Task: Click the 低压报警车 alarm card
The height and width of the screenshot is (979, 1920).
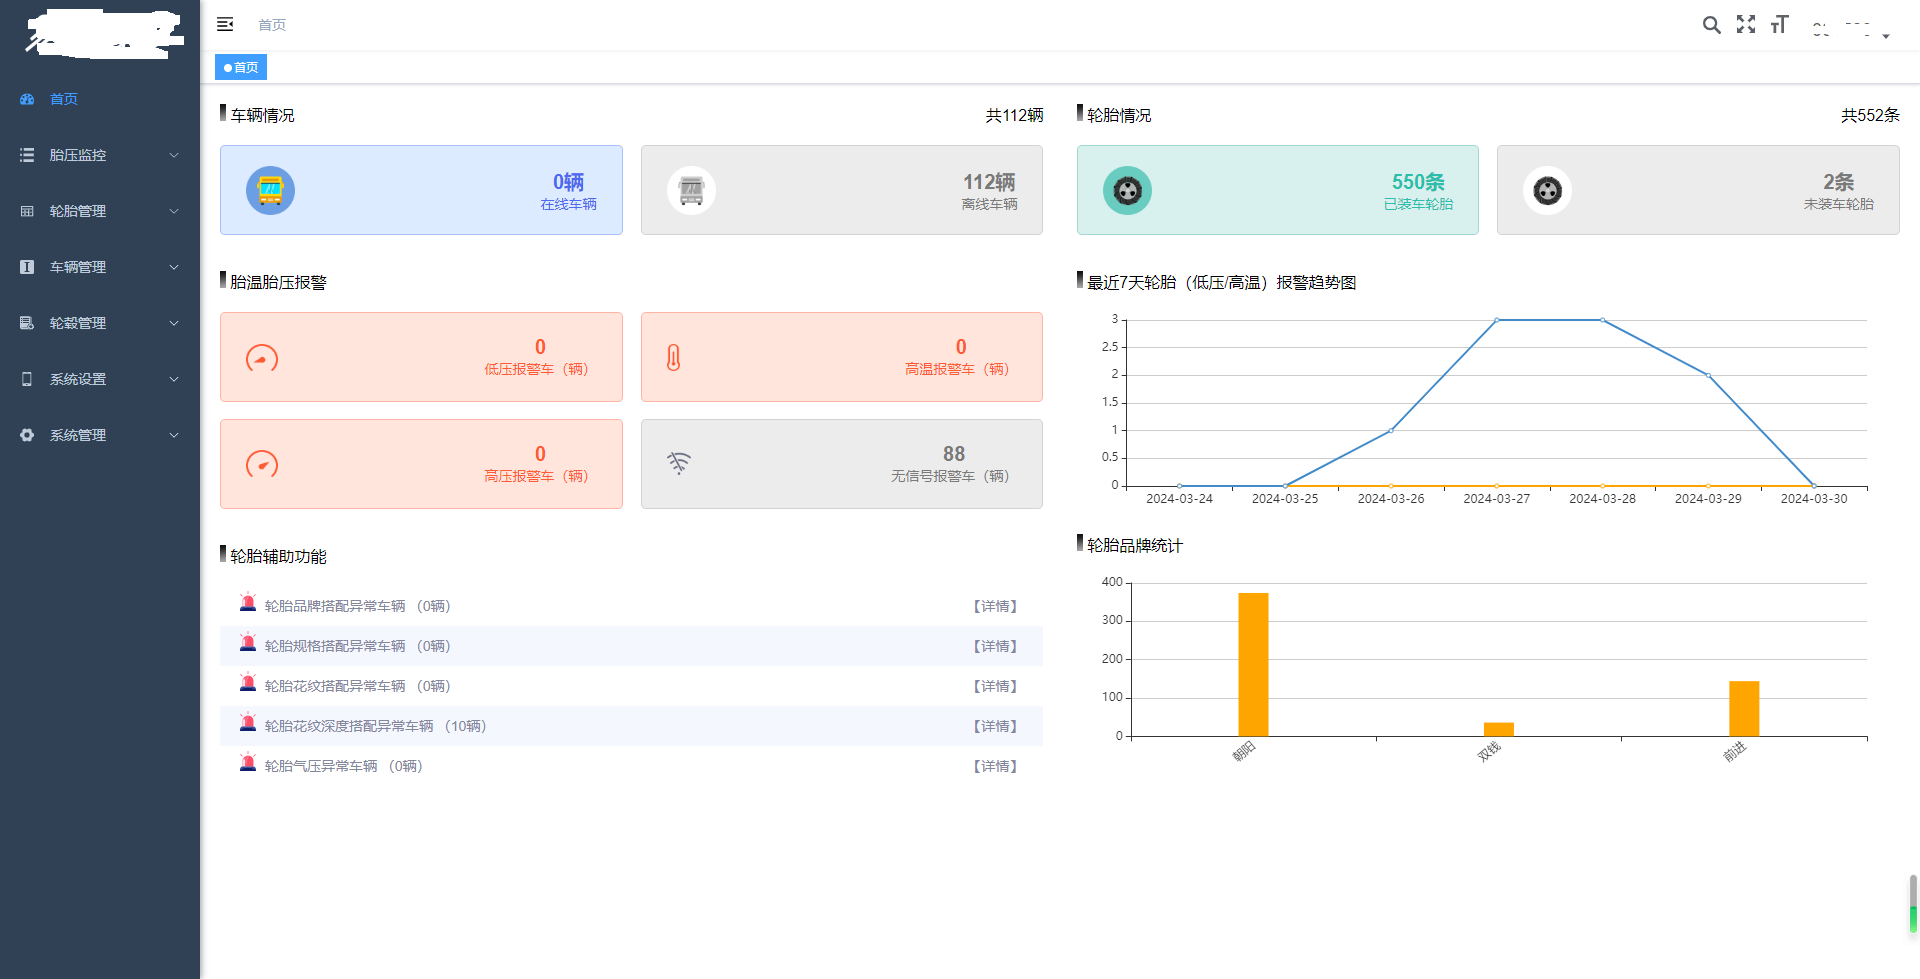Action: (x=421, y=357)
